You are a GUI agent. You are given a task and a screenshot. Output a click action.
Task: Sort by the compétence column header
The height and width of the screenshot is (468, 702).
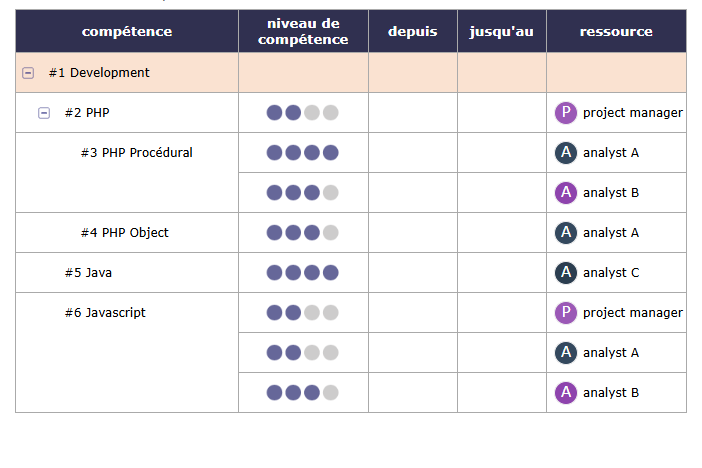click(x=127, y=32)
